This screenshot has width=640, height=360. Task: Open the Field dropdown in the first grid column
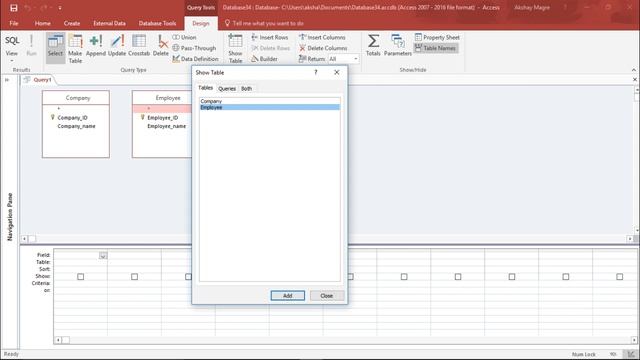click(103, 256)
